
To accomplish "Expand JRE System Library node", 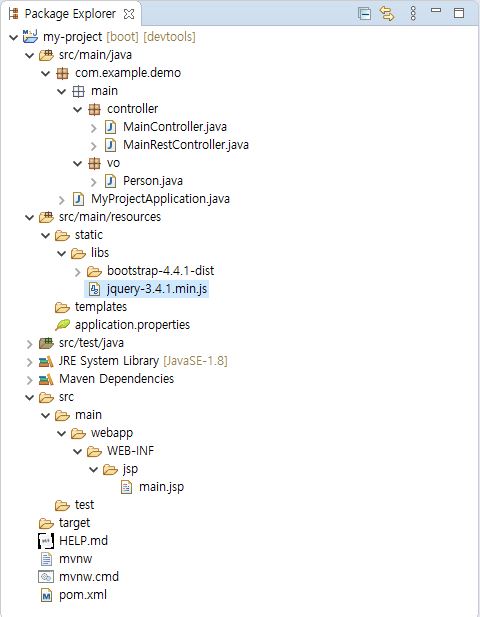I will 30,362.
